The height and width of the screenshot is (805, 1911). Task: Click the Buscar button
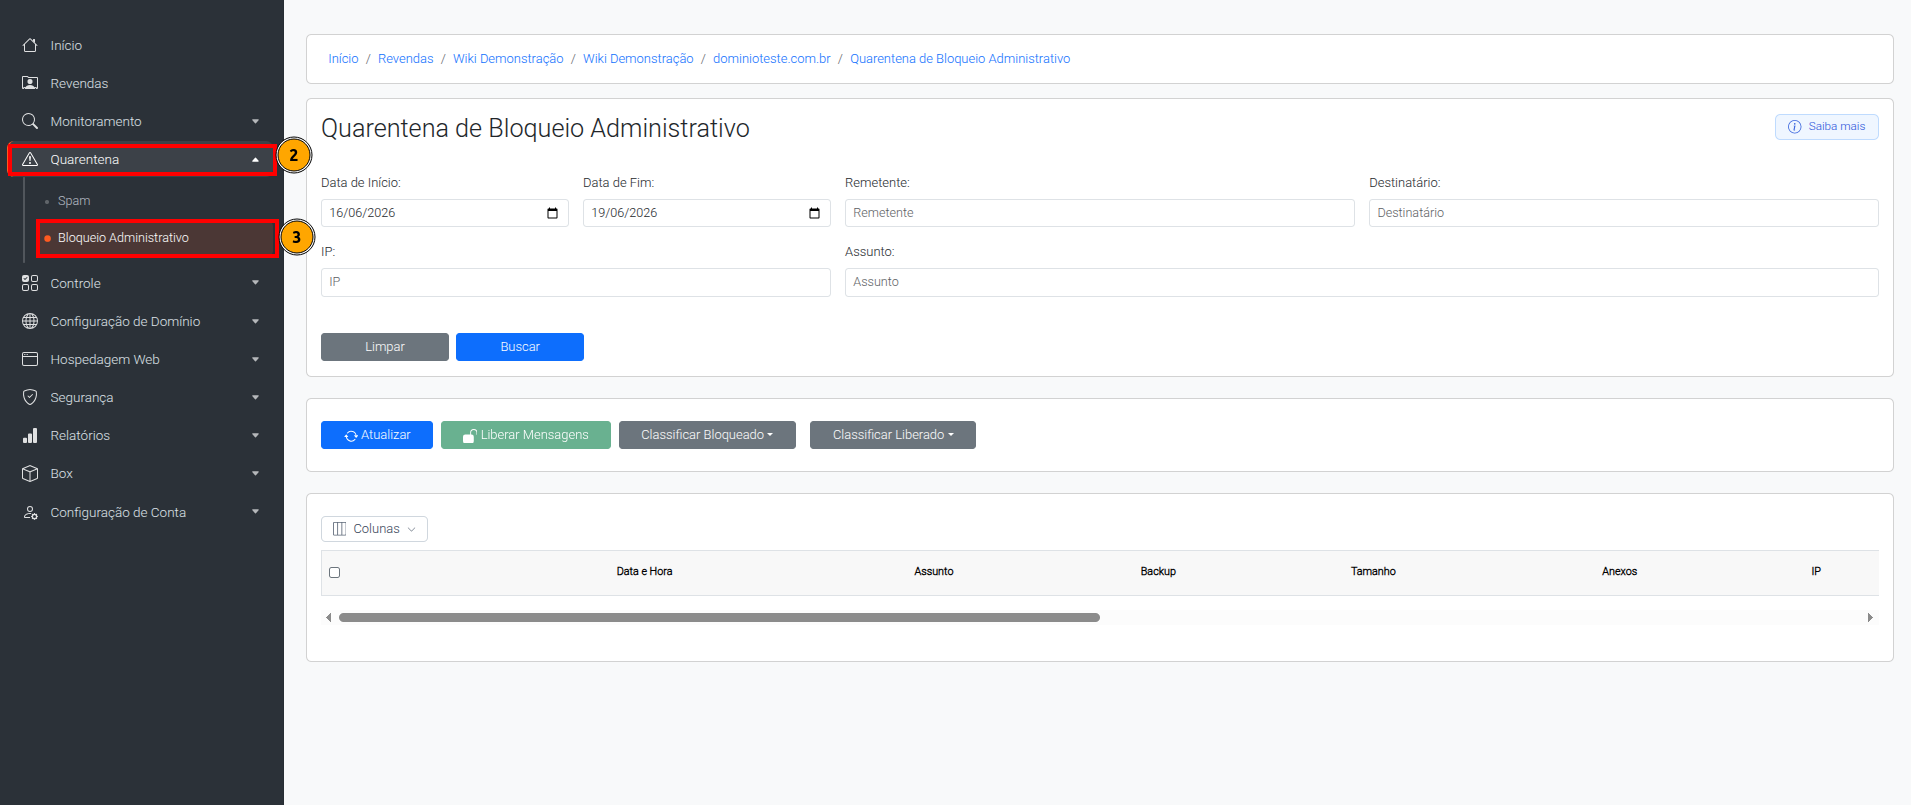(520, 347)
